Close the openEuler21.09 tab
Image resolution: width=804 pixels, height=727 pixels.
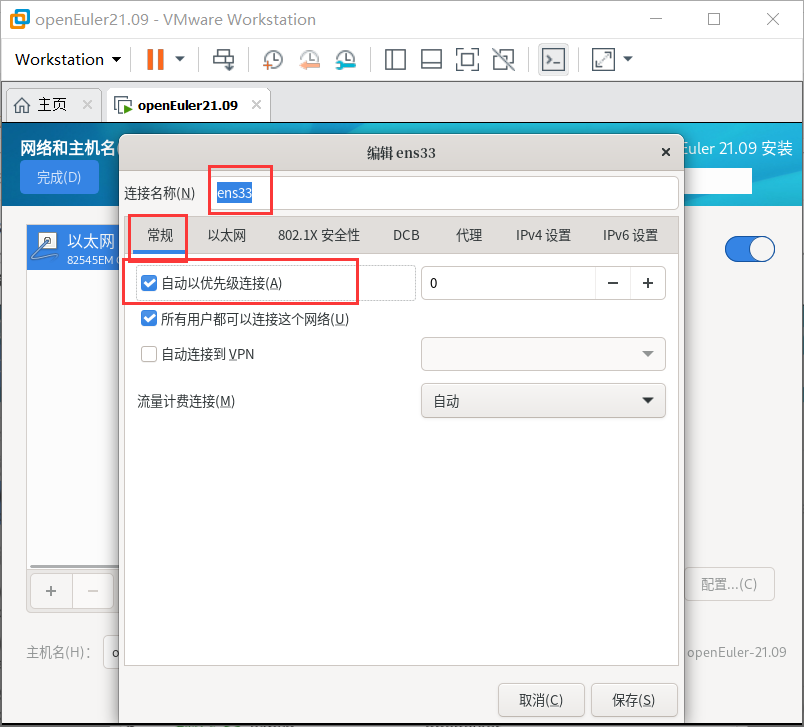click(256, 105)
